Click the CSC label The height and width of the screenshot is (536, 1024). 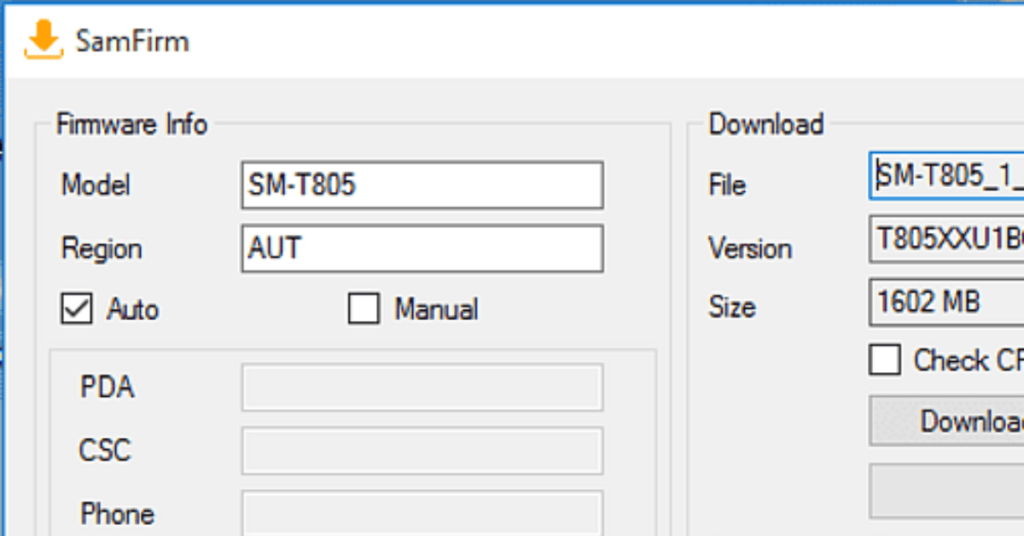pyautogui.click(x=105, y=450)
